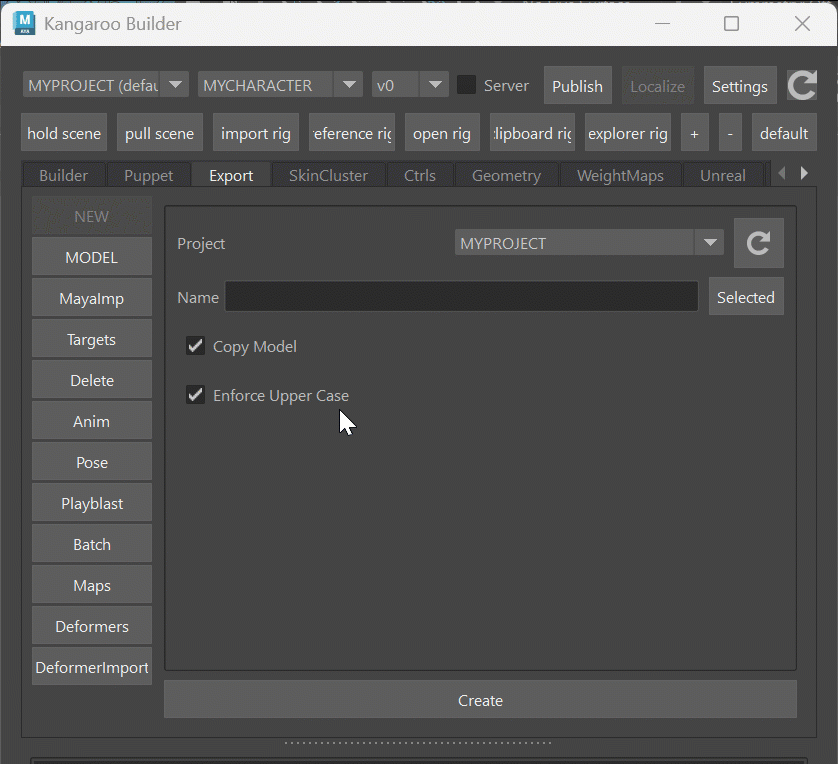Toggle the Server checkbox
The width and height of the screenshot is (838, 764).
[466, 85]
